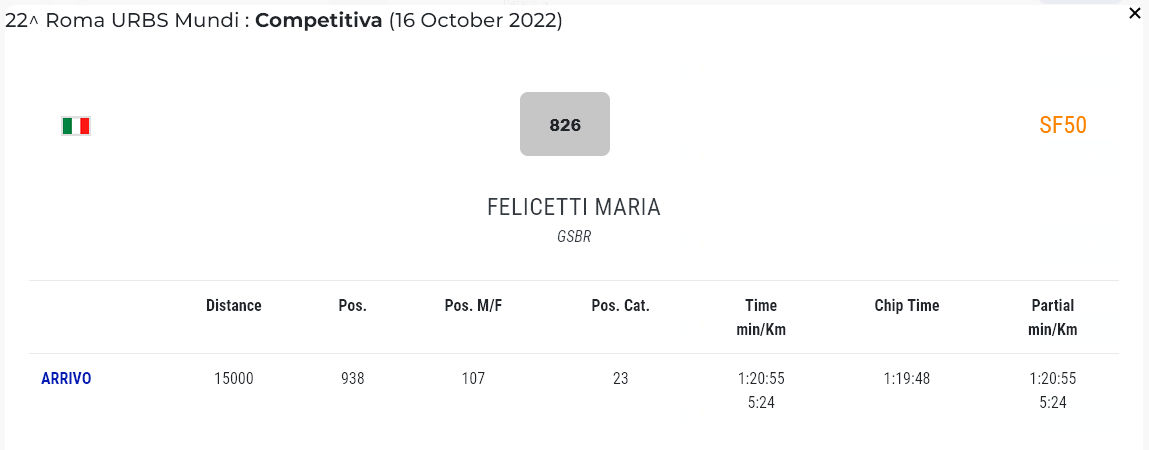Screen dimensions: 1149x450
Task: Click the gender position 107 value
Action: [x=473, y=378]
